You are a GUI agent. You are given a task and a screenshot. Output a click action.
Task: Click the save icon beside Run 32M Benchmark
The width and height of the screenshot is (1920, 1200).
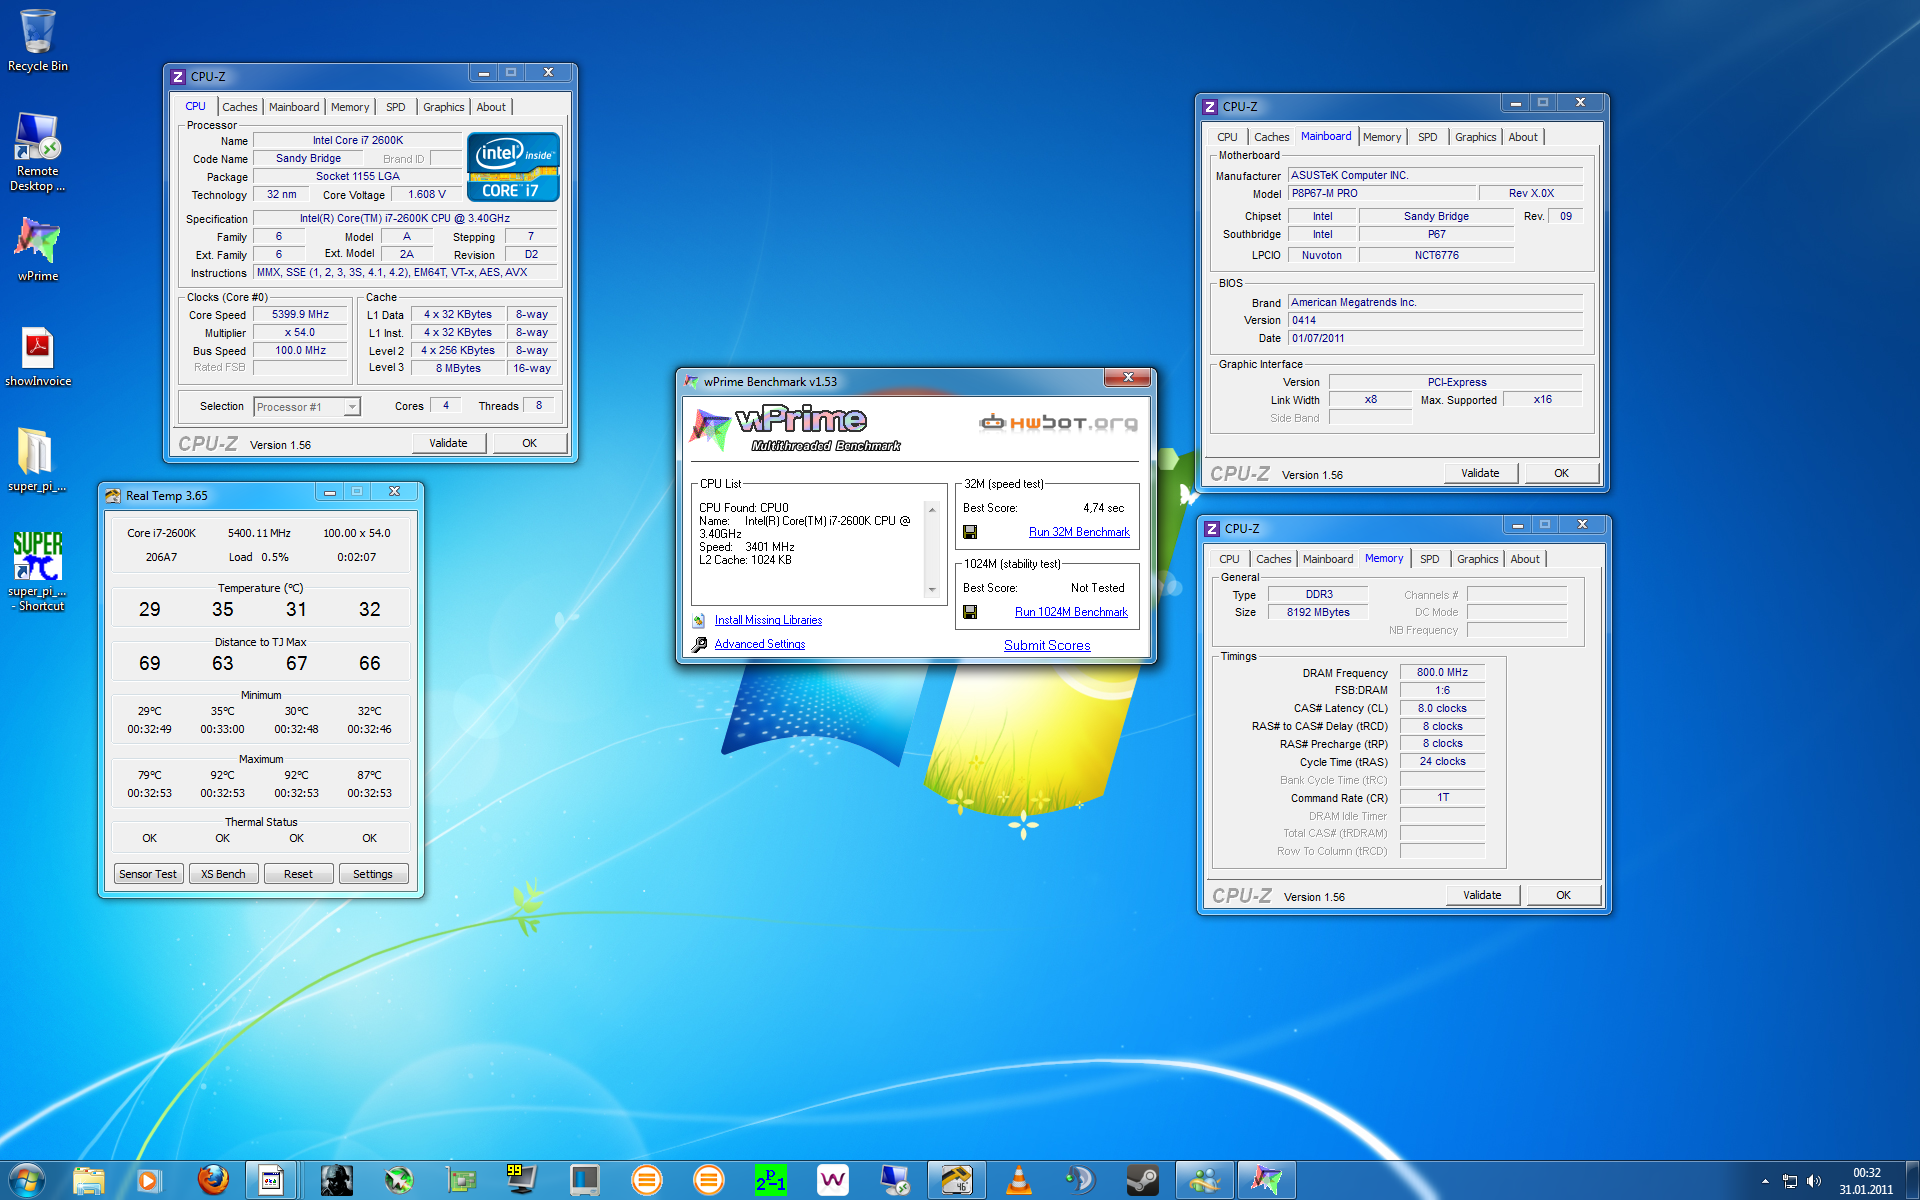click(970, 532)
